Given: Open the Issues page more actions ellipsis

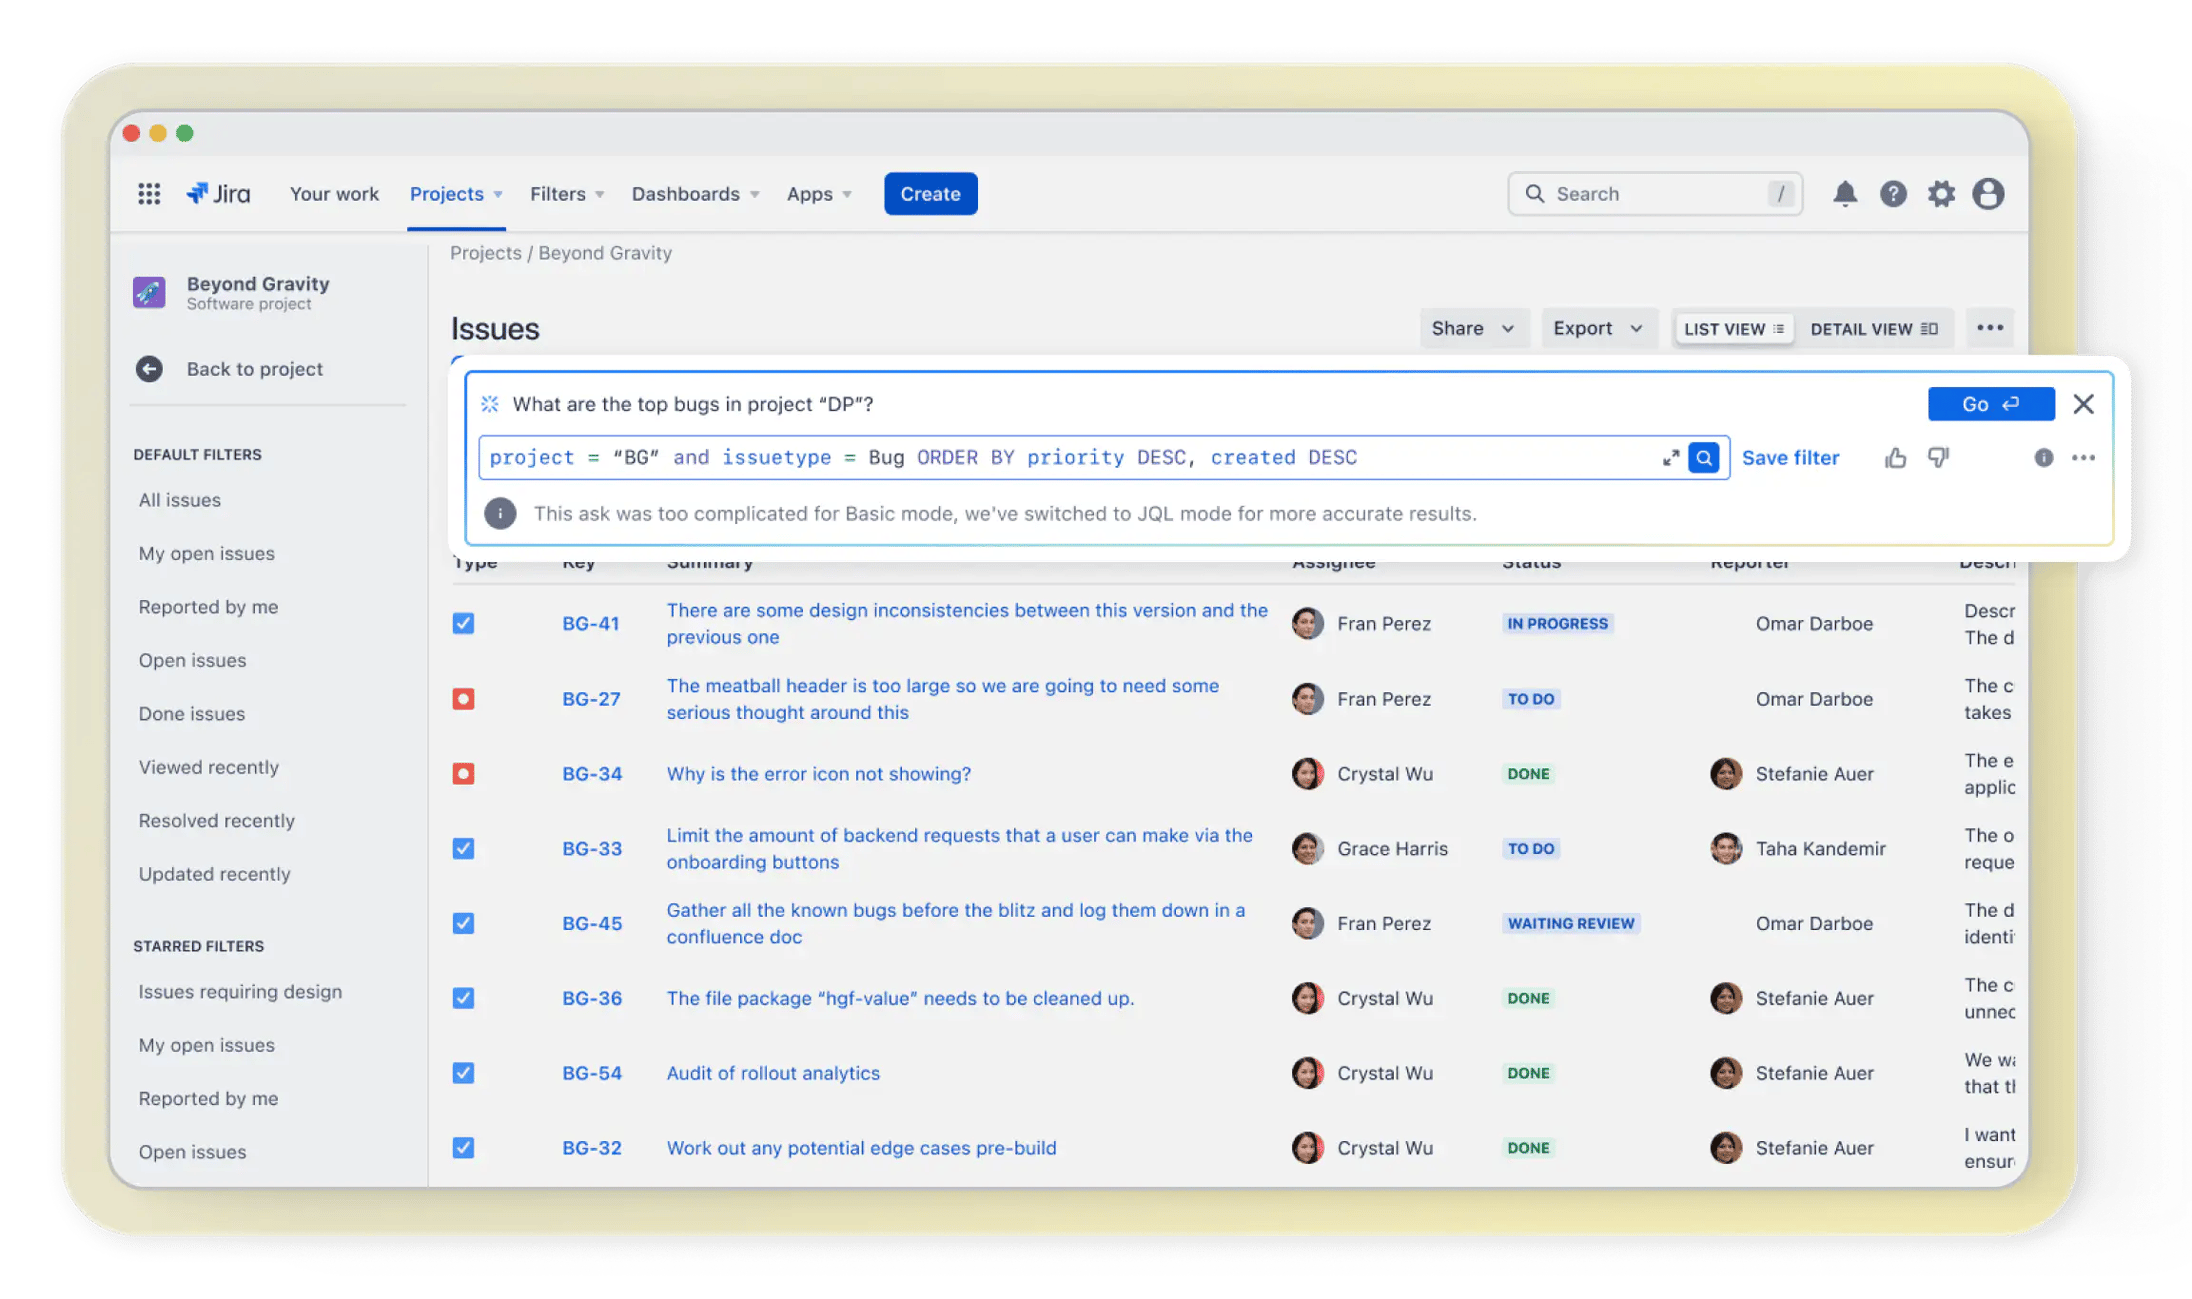Looking at the screenshot, I should click(1989, 328).
